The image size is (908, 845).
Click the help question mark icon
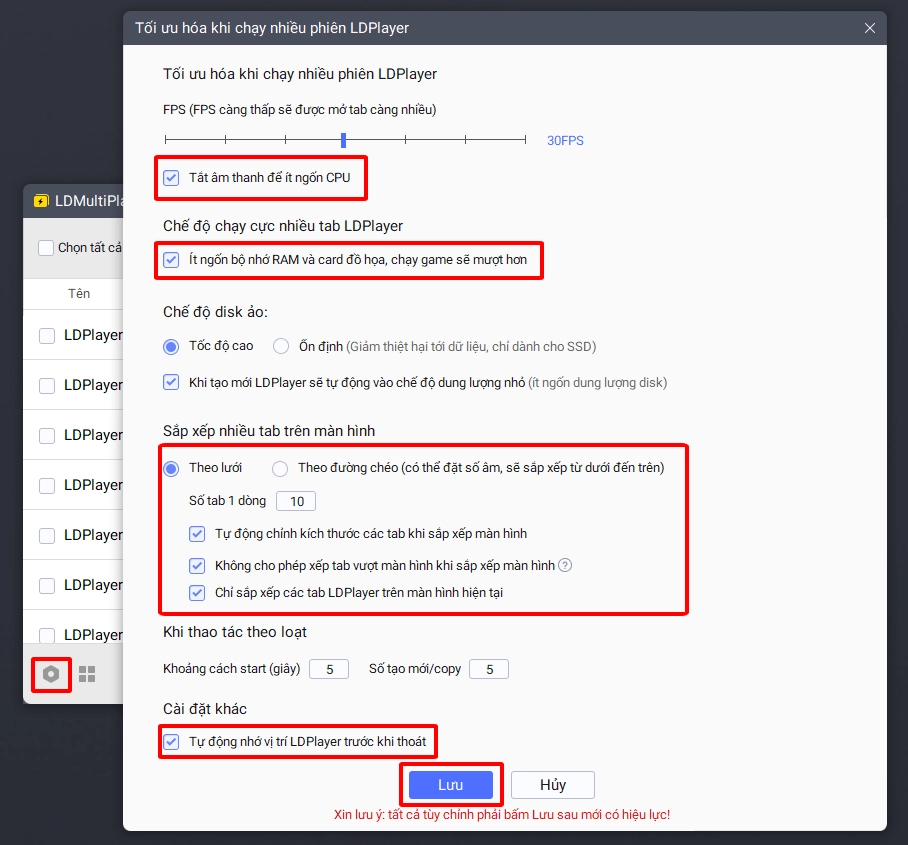point(565,566)
